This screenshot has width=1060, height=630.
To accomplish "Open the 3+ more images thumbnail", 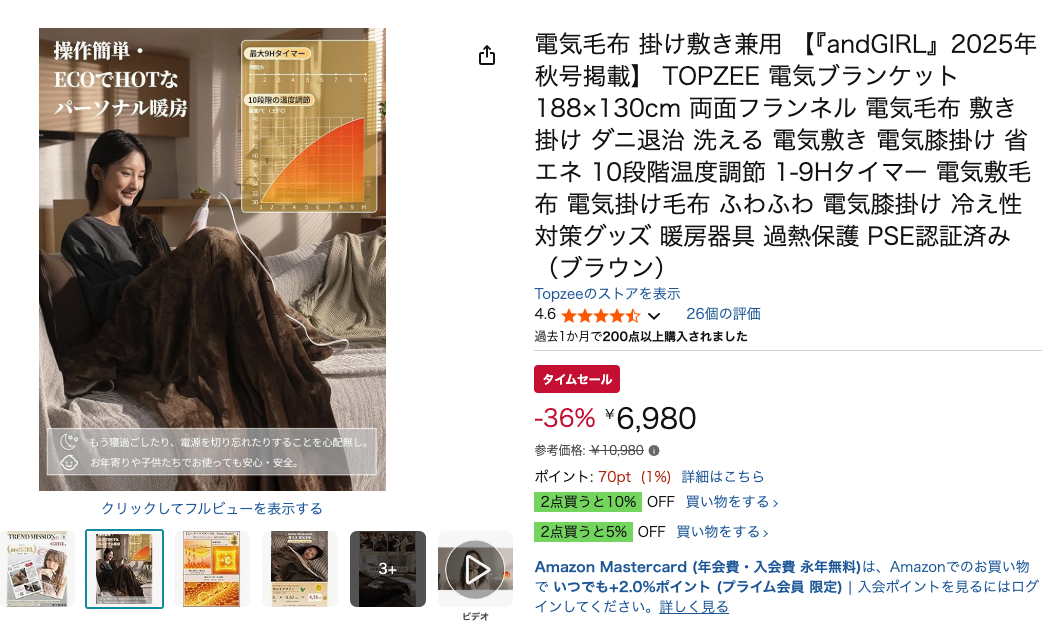I will pyautogui.click(x=387, y=569).
